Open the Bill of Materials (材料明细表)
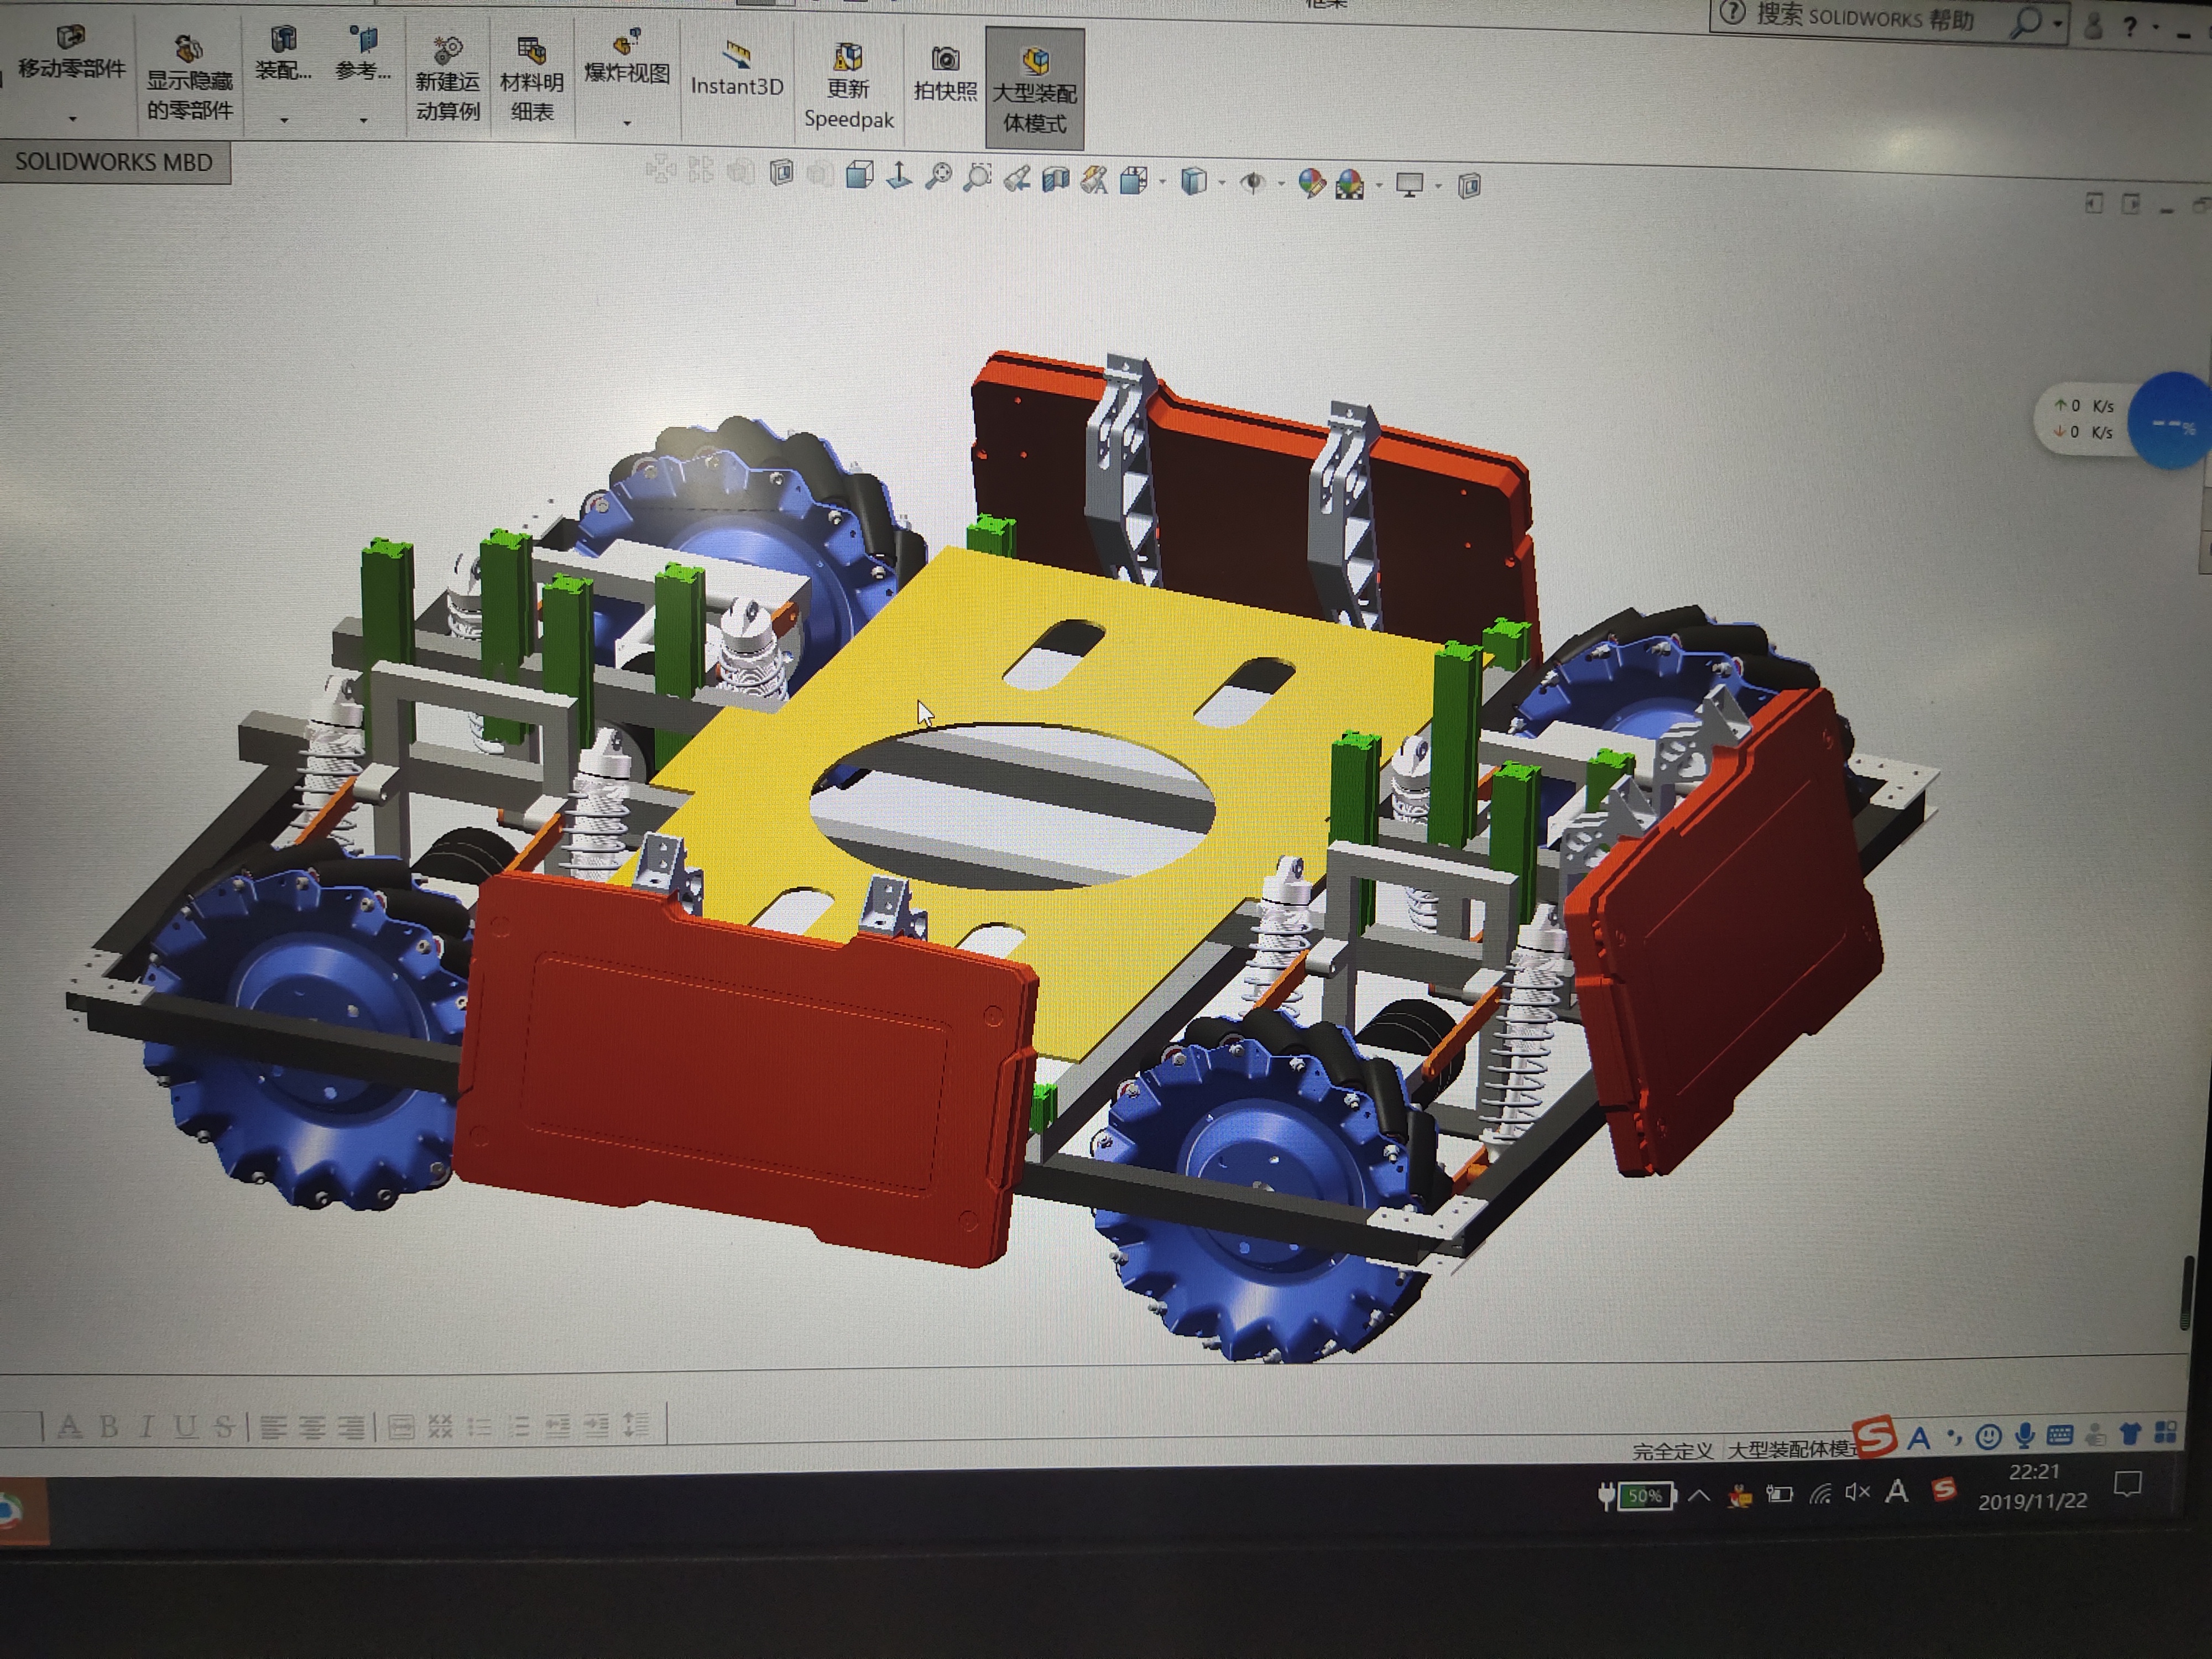This screenshot has height=1659, width=2212. pos(531,80)
